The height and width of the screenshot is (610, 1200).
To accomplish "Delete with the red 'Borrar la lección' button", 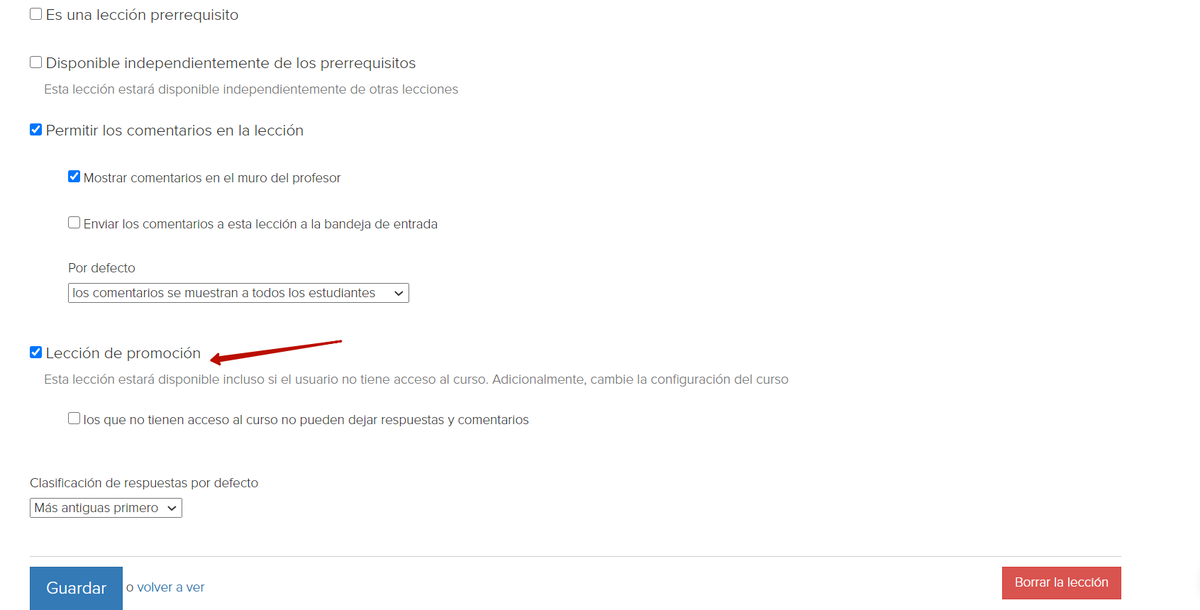I will point(1061,582).
